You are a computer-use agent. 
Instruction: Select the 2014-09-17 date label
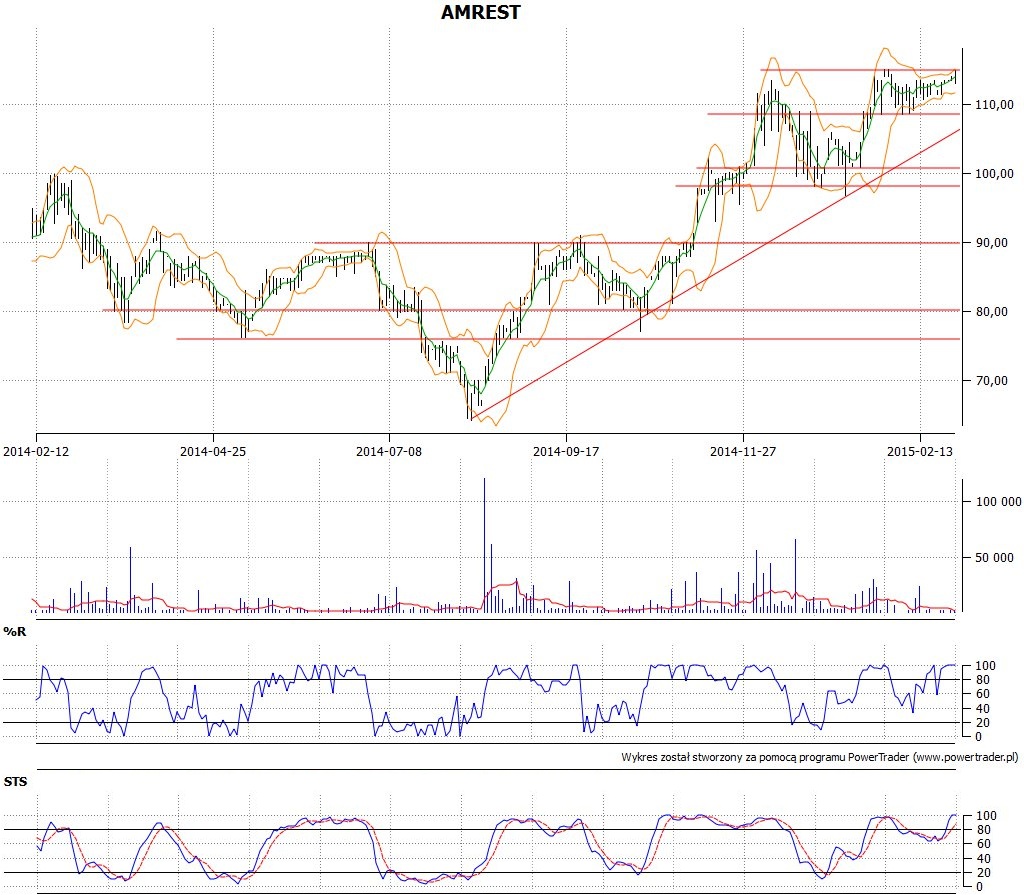(x=566, y=451)
